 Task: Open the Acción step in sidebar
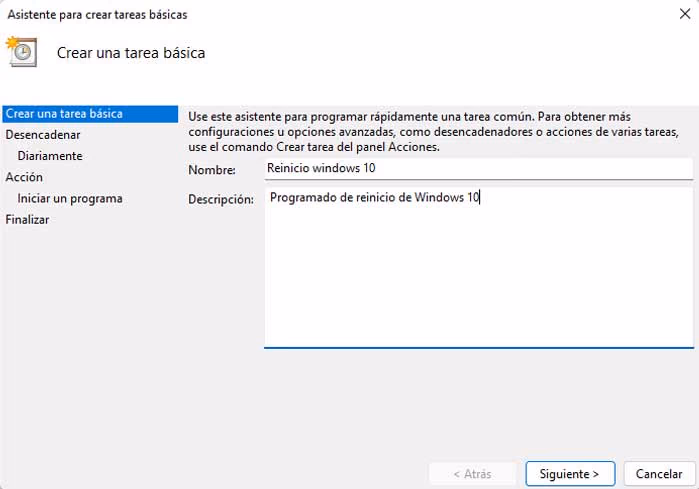[x=24, y=177]
